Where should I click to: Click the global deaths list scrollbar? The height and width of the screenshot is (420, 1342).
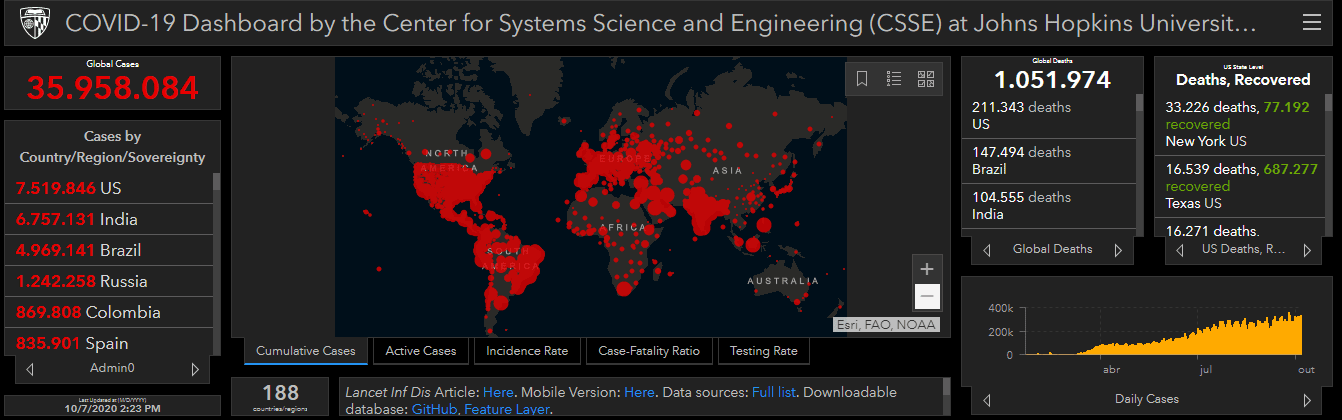(x=1139, y=103)
